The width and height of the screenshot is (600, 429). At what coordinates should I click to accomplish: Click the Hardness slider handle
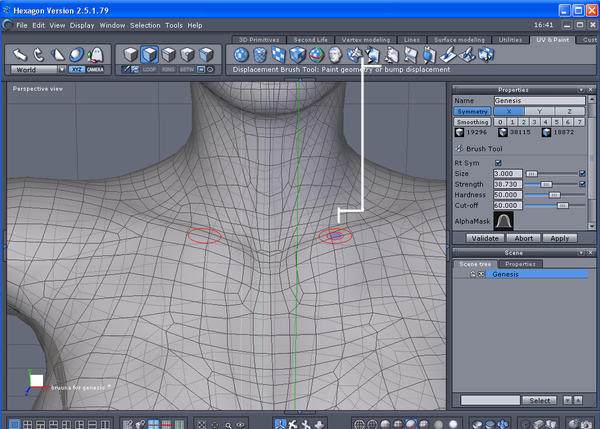point(556,194)
